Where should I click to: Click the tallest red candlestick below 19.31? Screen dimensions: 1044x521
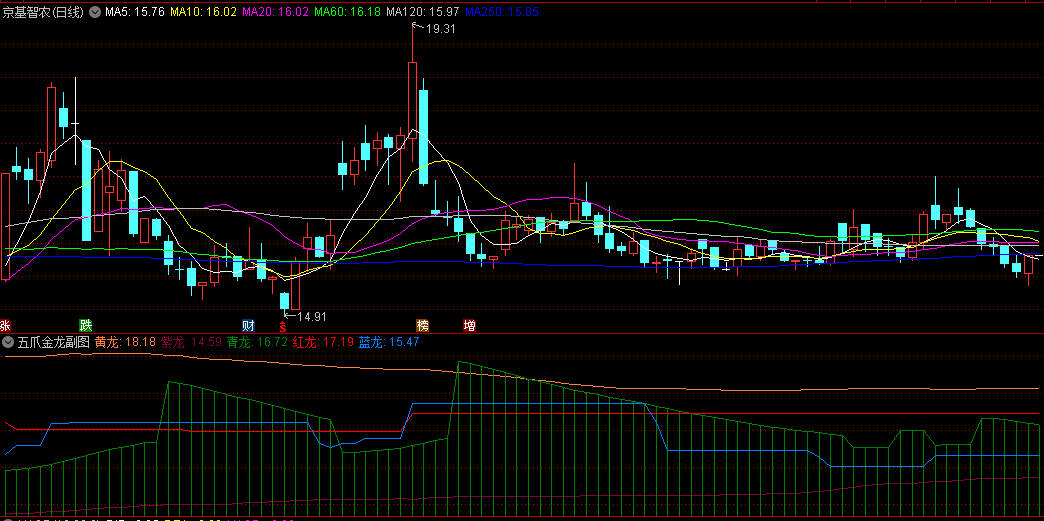[x=412, y=100]
